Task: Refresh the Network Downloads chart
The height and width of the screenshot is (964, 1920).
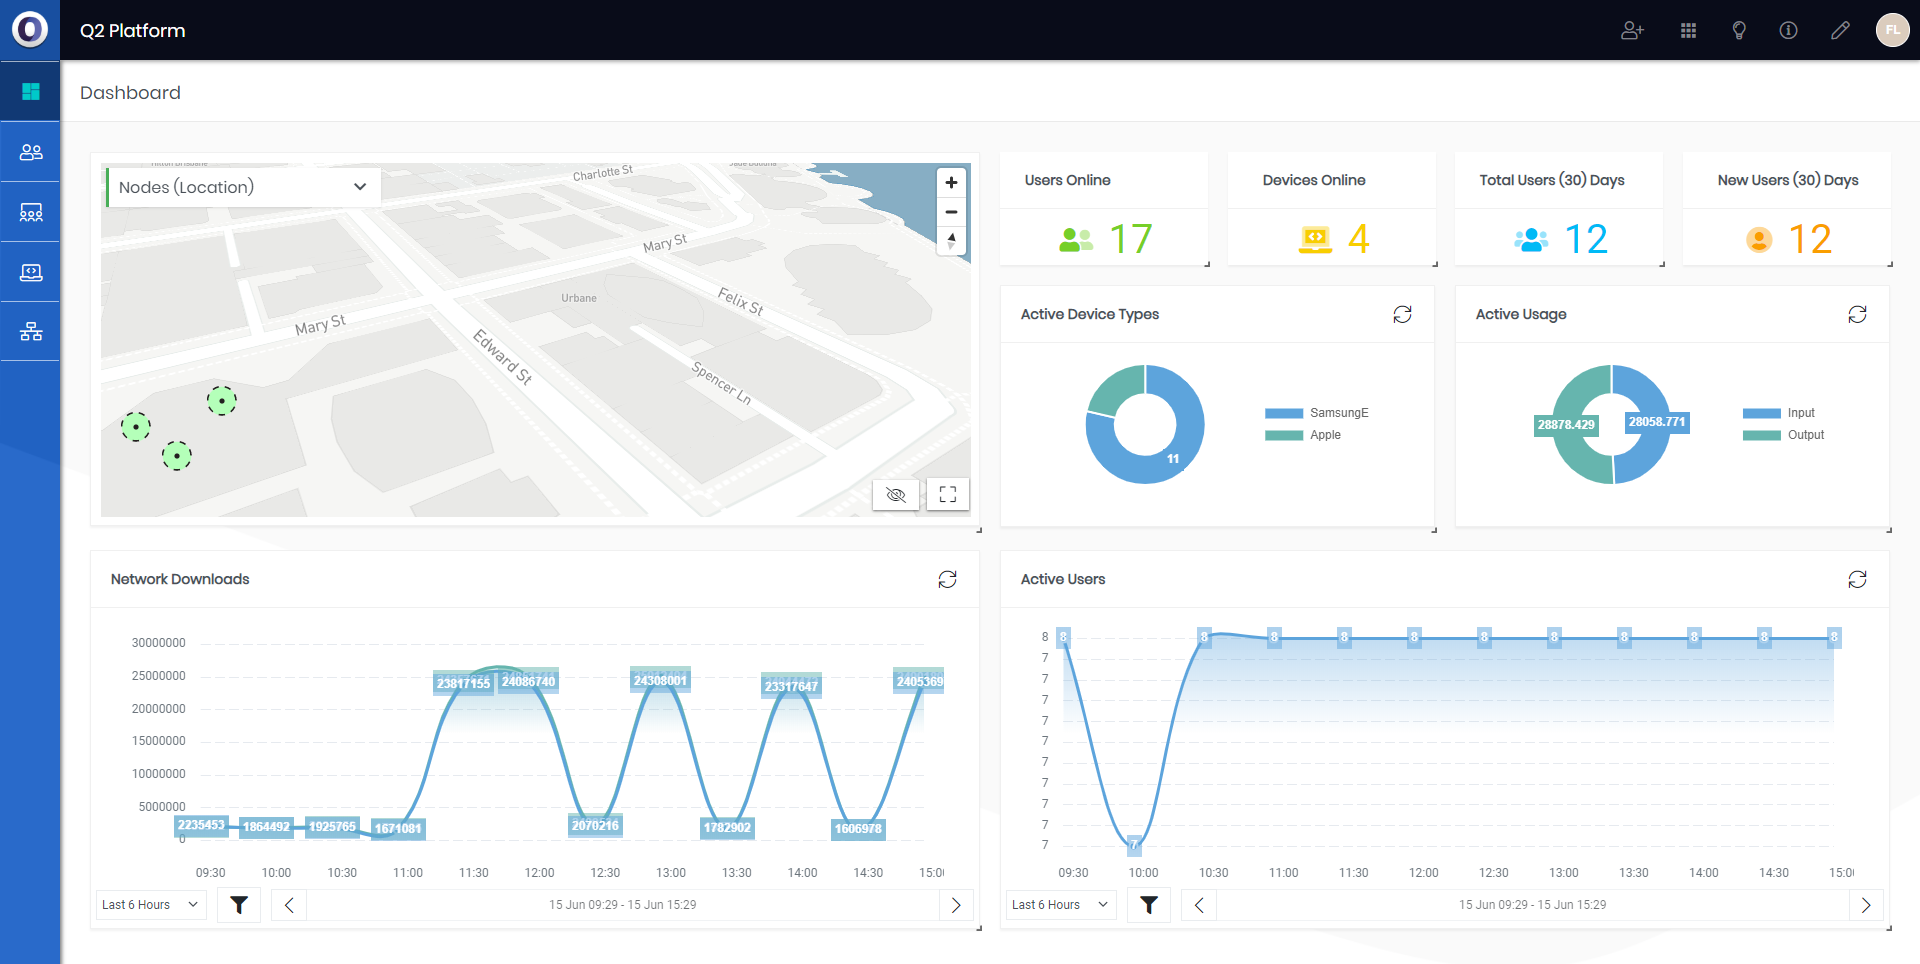Action: pyautogui.click(x=947, y=579)
